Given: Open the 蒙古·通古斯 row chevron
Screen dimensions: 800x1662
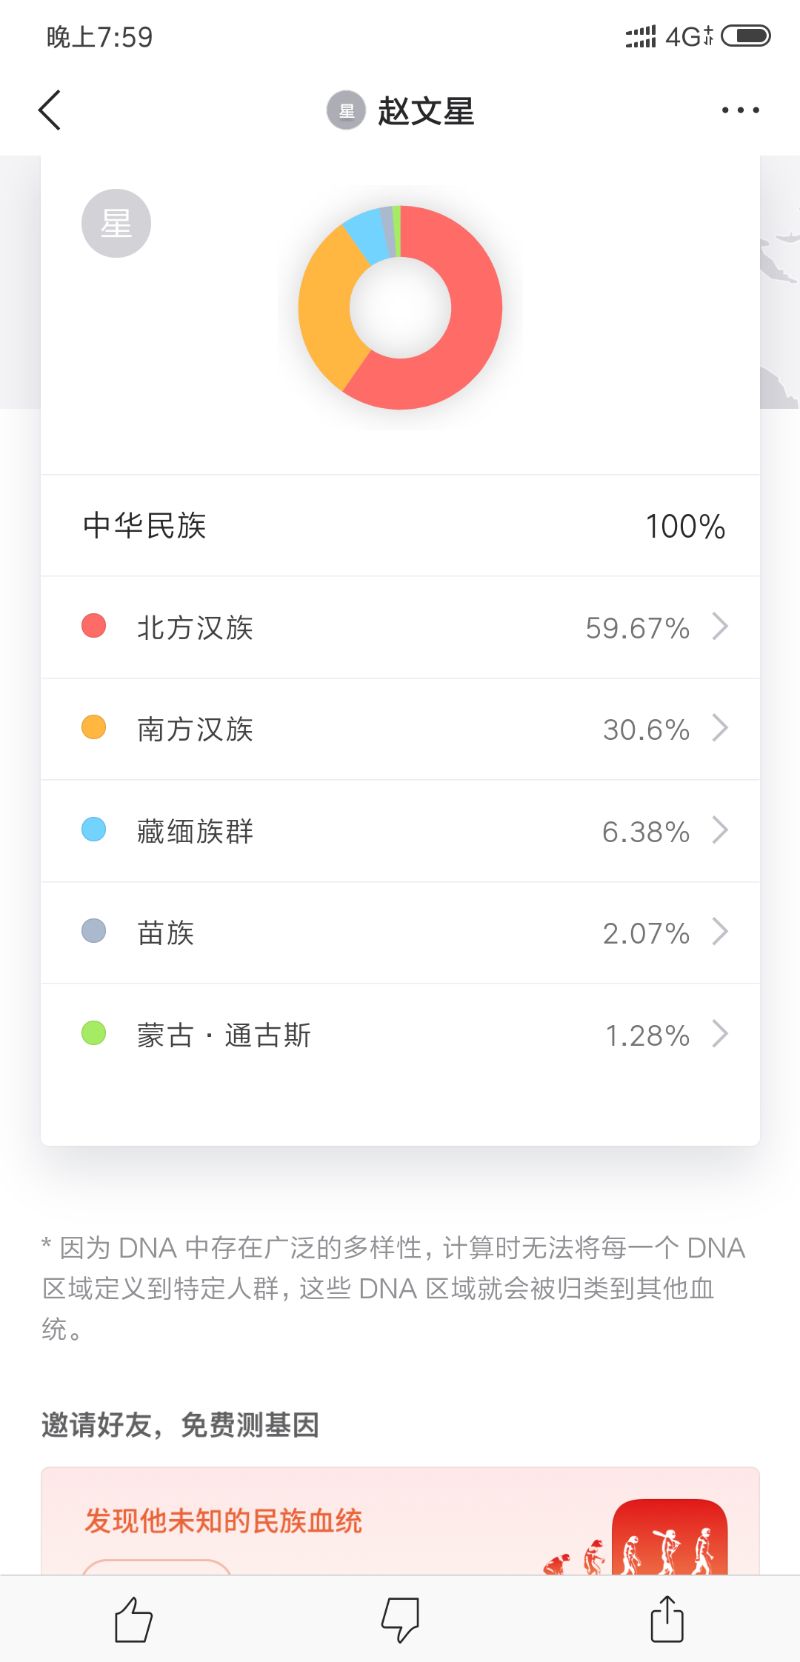Looking at the screenshot, I should click(x=720, y=1034).
